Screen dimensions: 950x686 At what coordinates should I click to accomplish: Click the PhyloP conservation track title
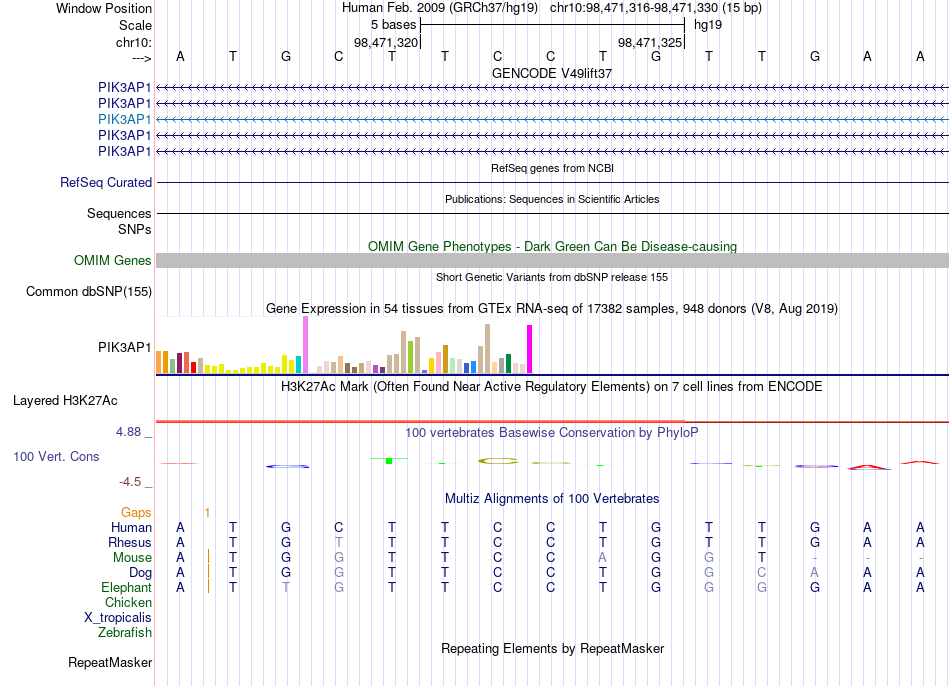coord(551,433)
